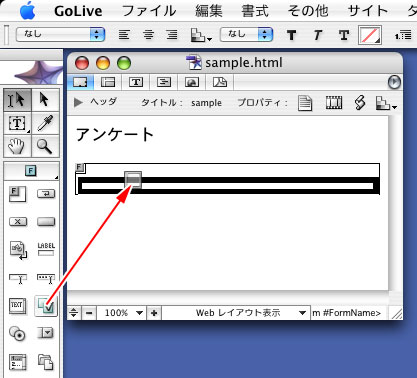417x378 pixels.
Task: Pick the checkbox form object in the palette
Action: click(x=46, y=306)
